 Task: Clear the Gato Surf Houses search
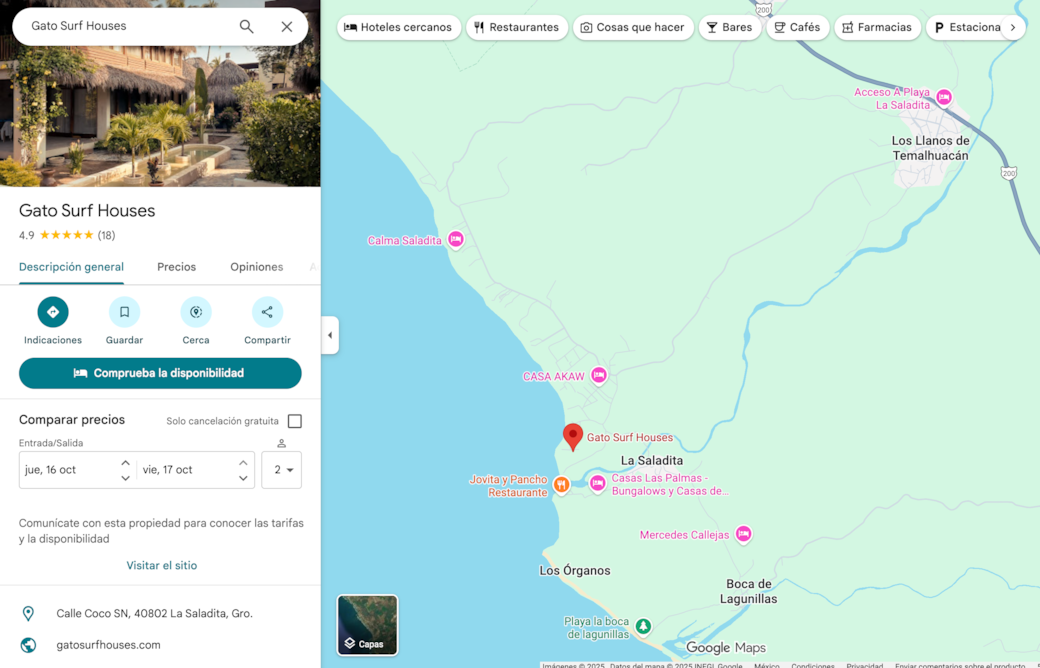click(287, 27)
